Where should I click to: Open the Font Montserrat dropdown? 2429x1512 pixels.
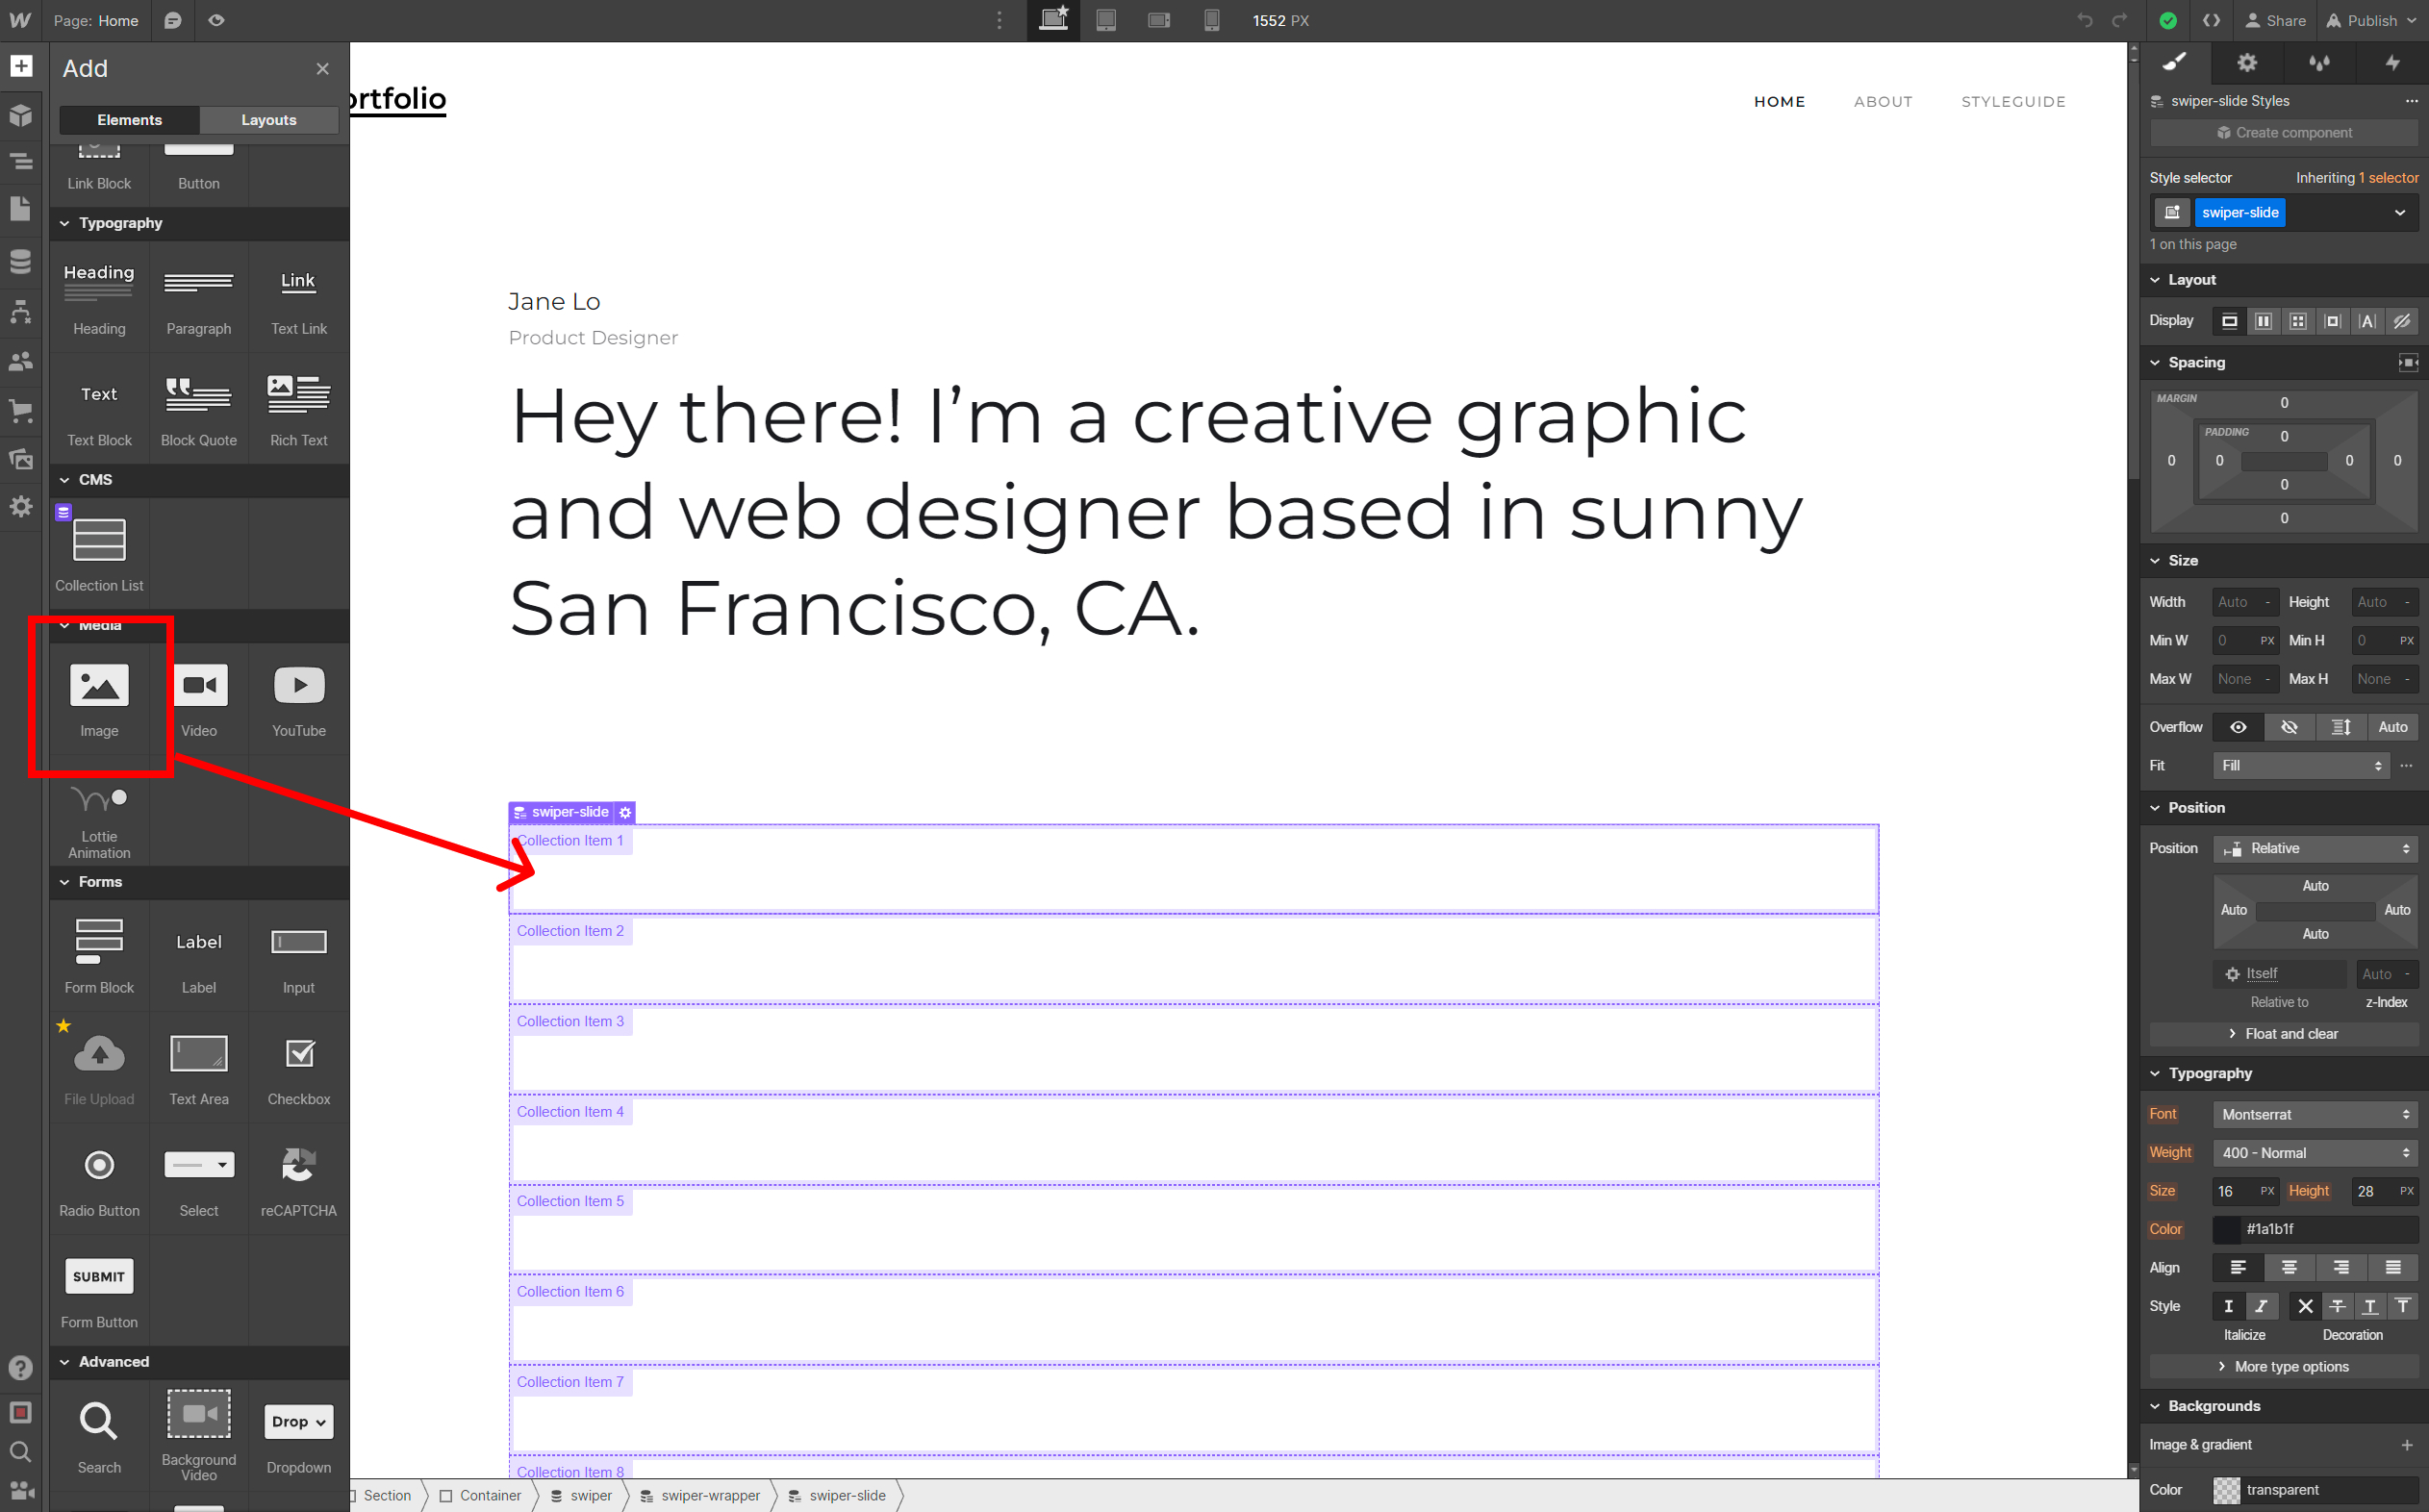tap(2315, 1115)
